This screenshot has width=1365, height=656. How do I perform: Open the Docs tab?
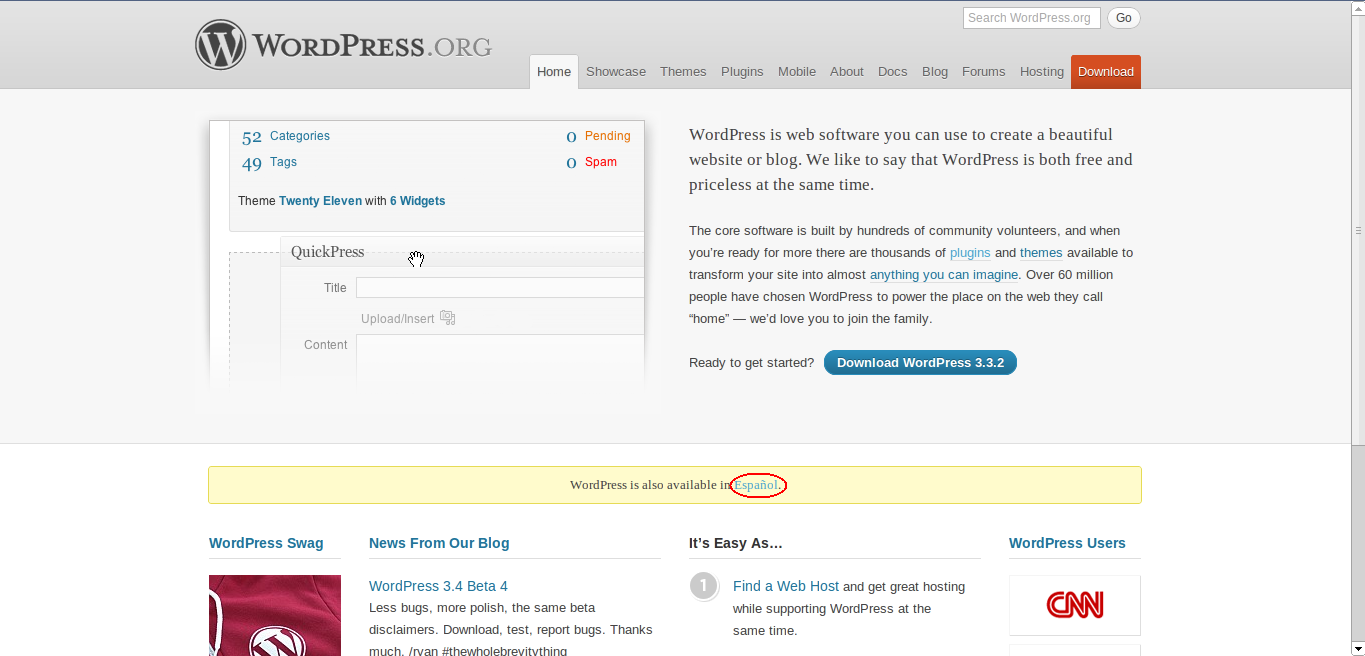click(893, 72)
